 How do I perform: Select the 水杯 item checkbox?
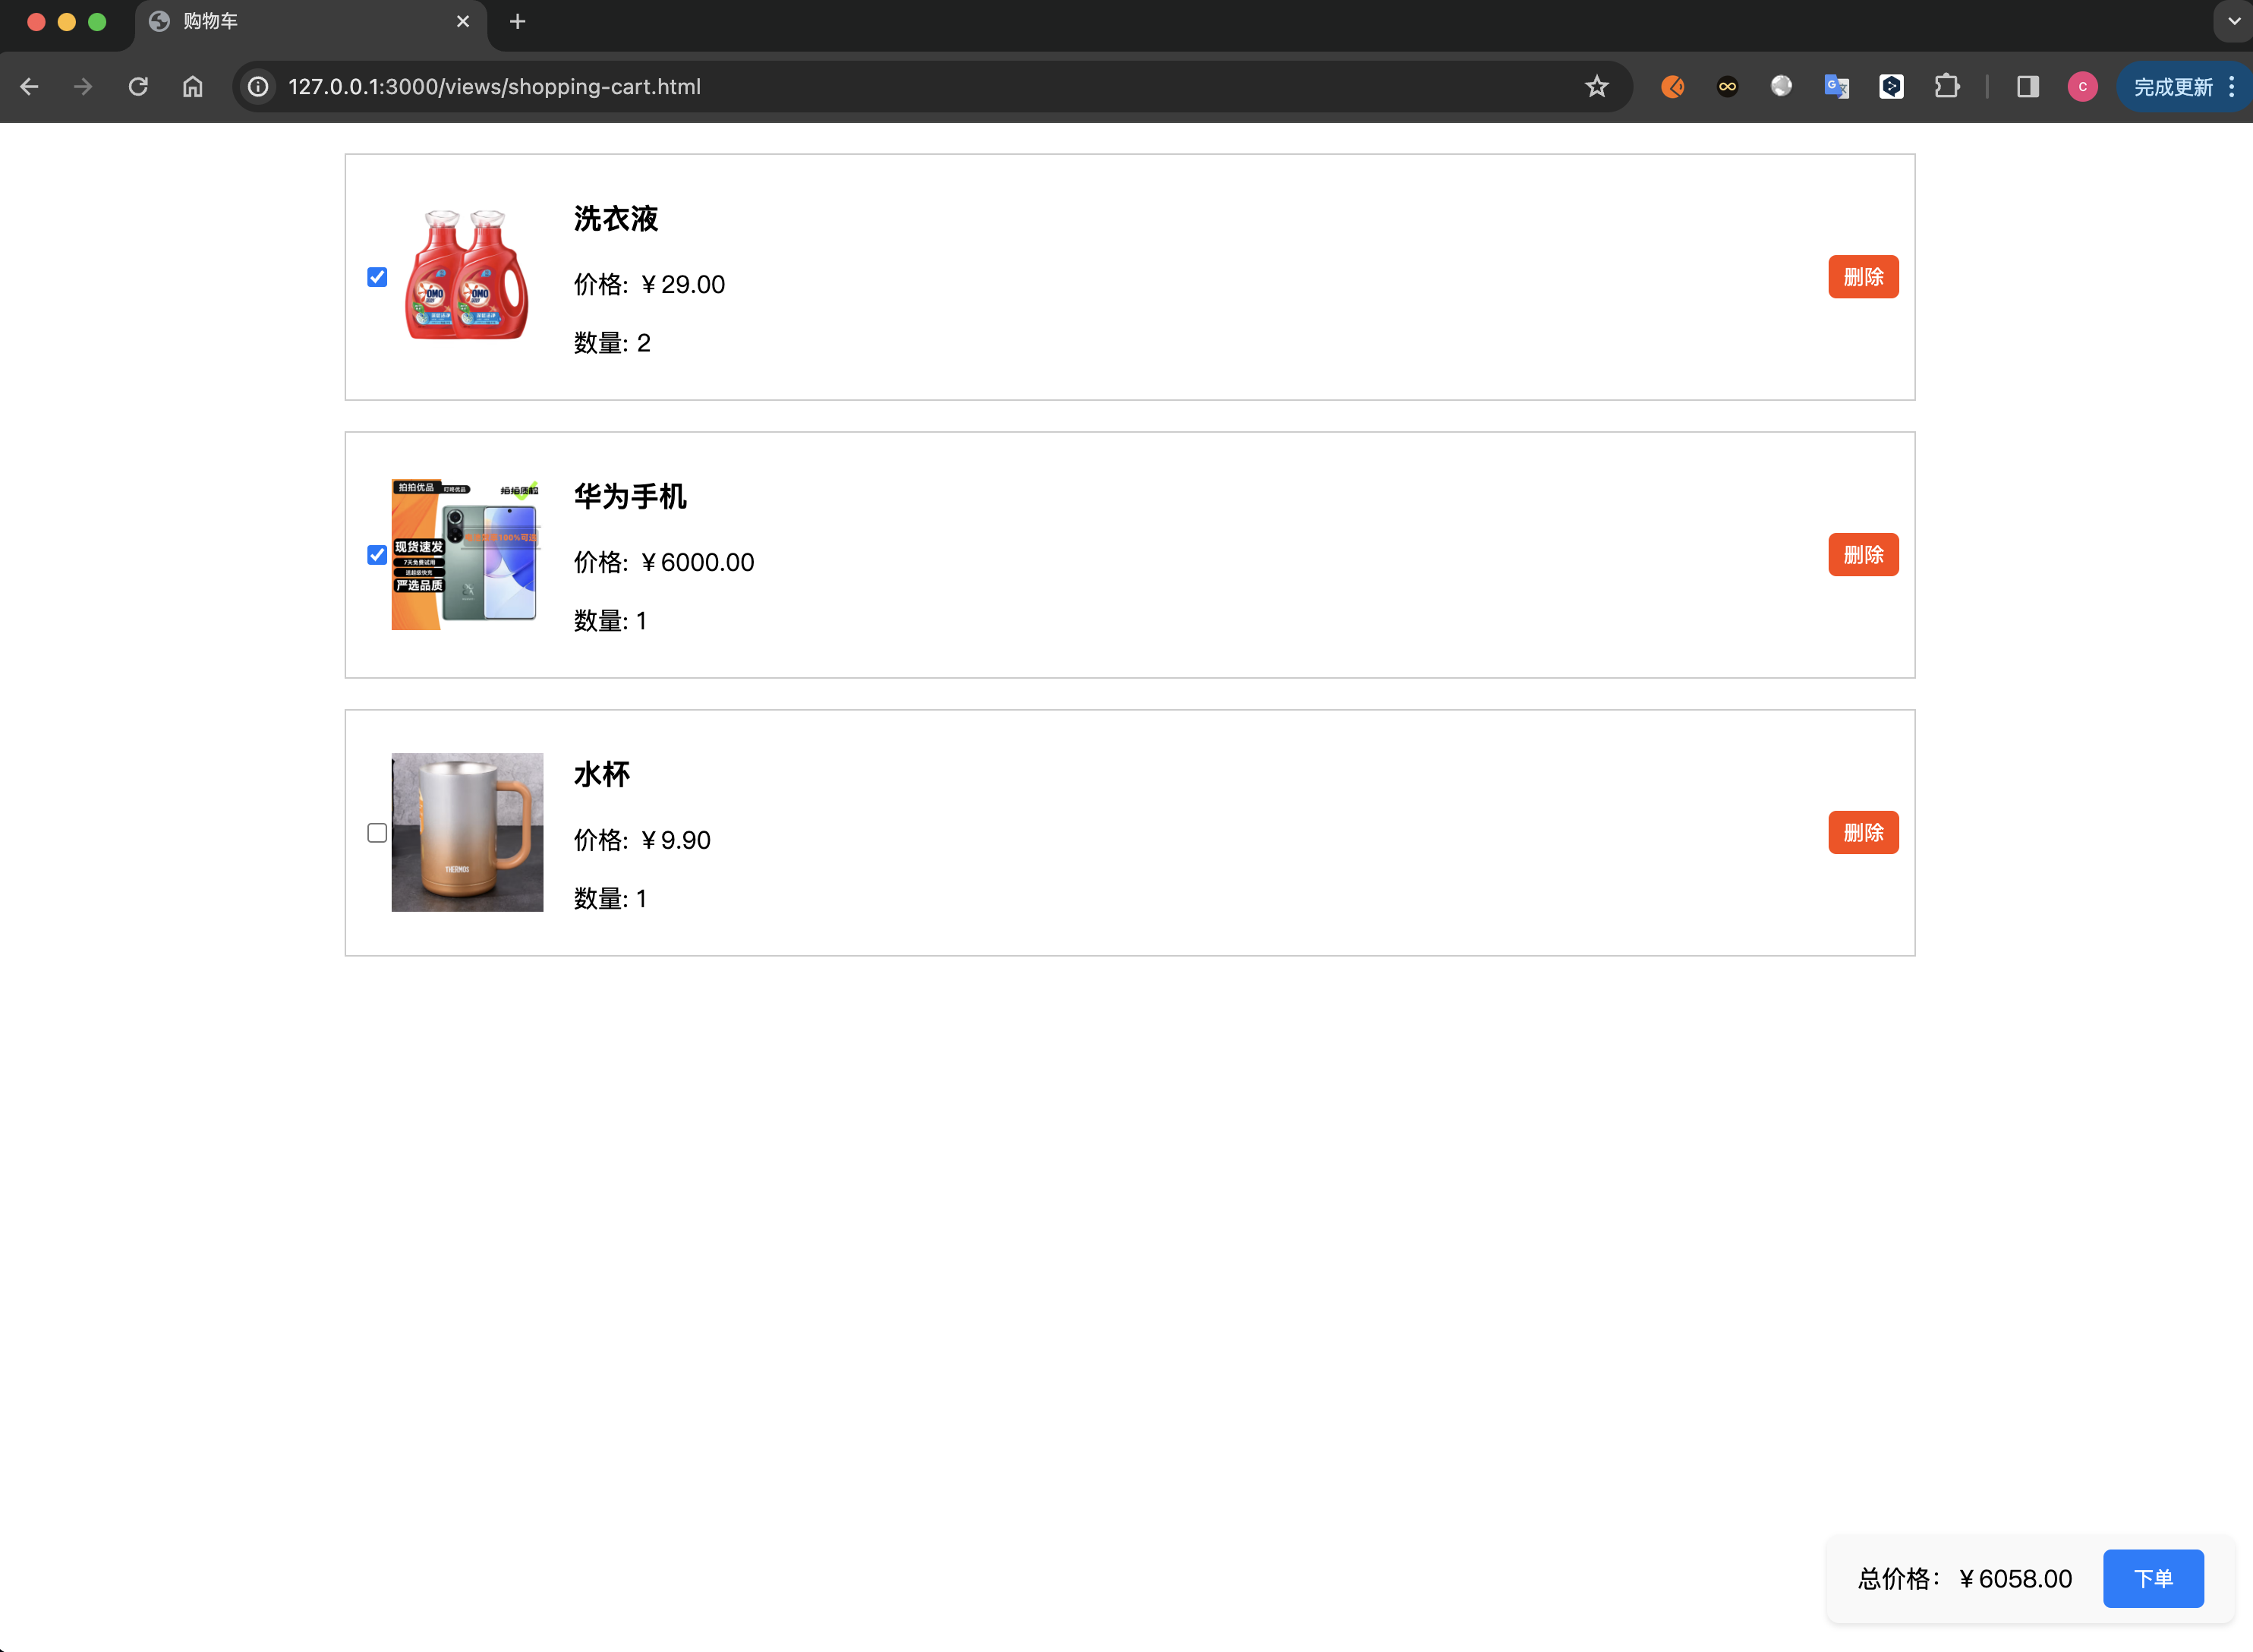[377, 833]
